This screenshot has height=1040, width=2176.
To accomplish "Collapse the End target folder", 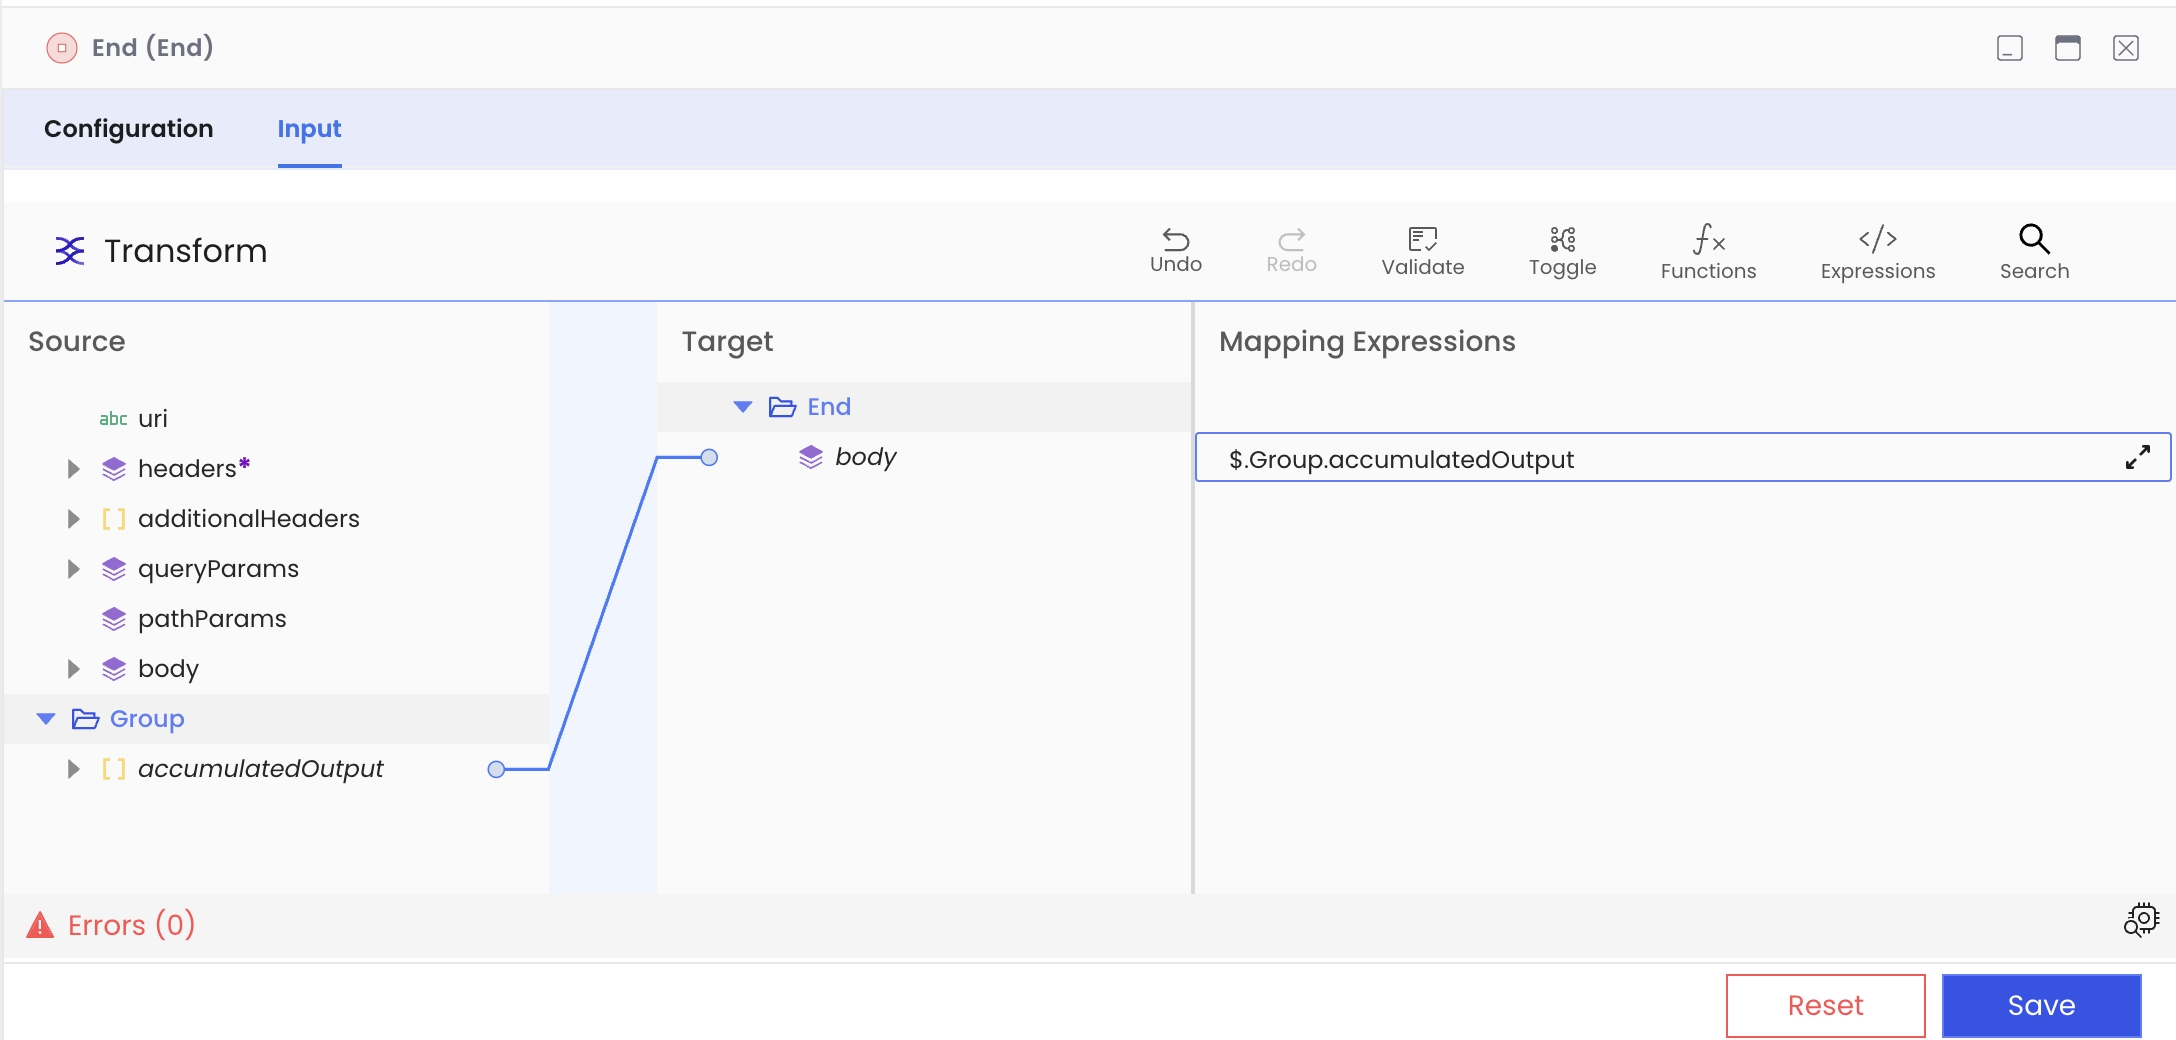I will pyautogui.click(x=743, y=407).
